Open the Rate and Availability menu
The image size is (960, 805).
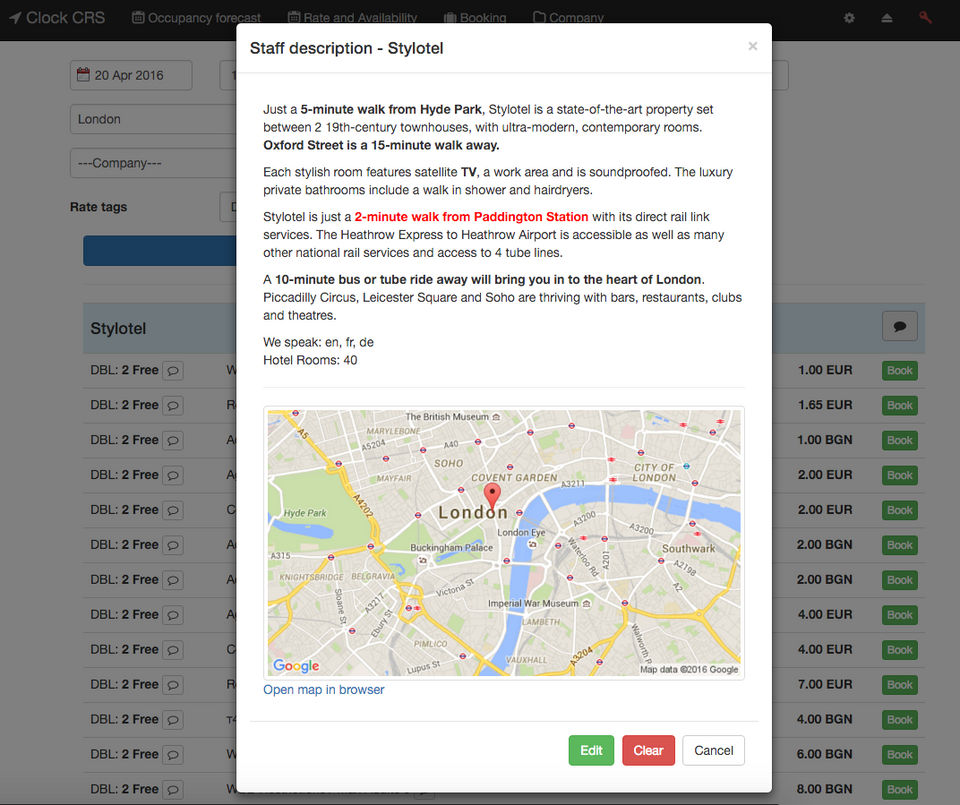click(353, 18)
